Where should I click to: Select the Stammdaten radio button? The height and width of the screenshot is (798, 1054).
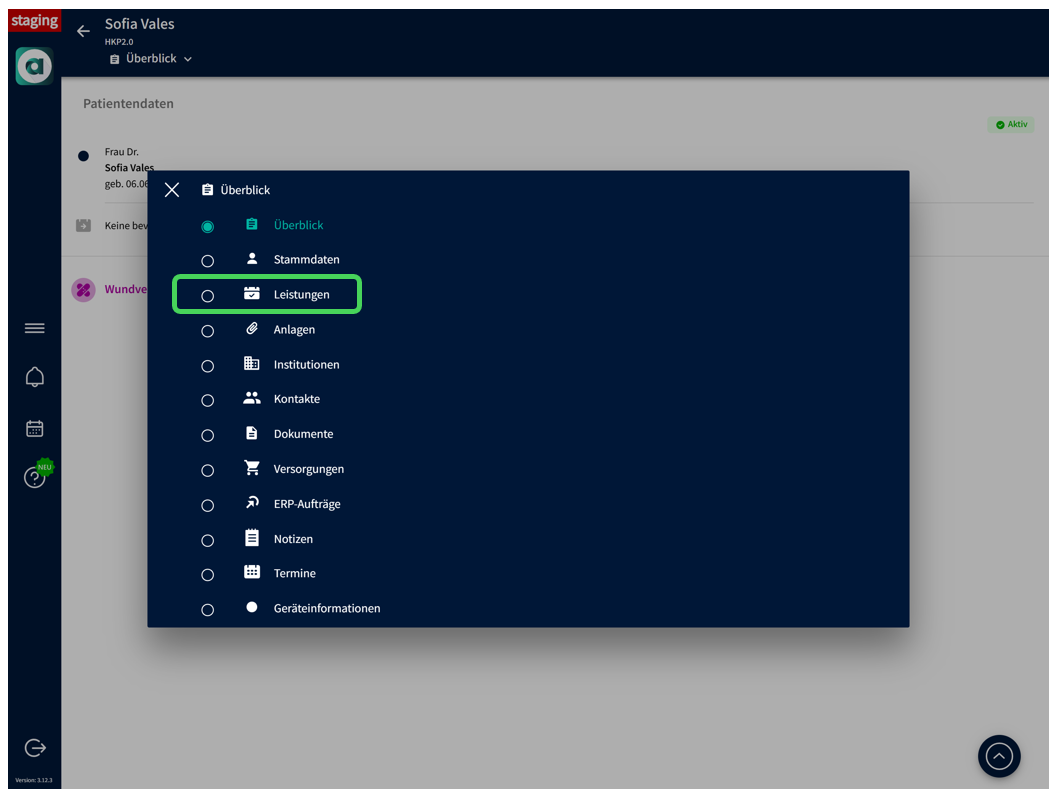(208, 261)
